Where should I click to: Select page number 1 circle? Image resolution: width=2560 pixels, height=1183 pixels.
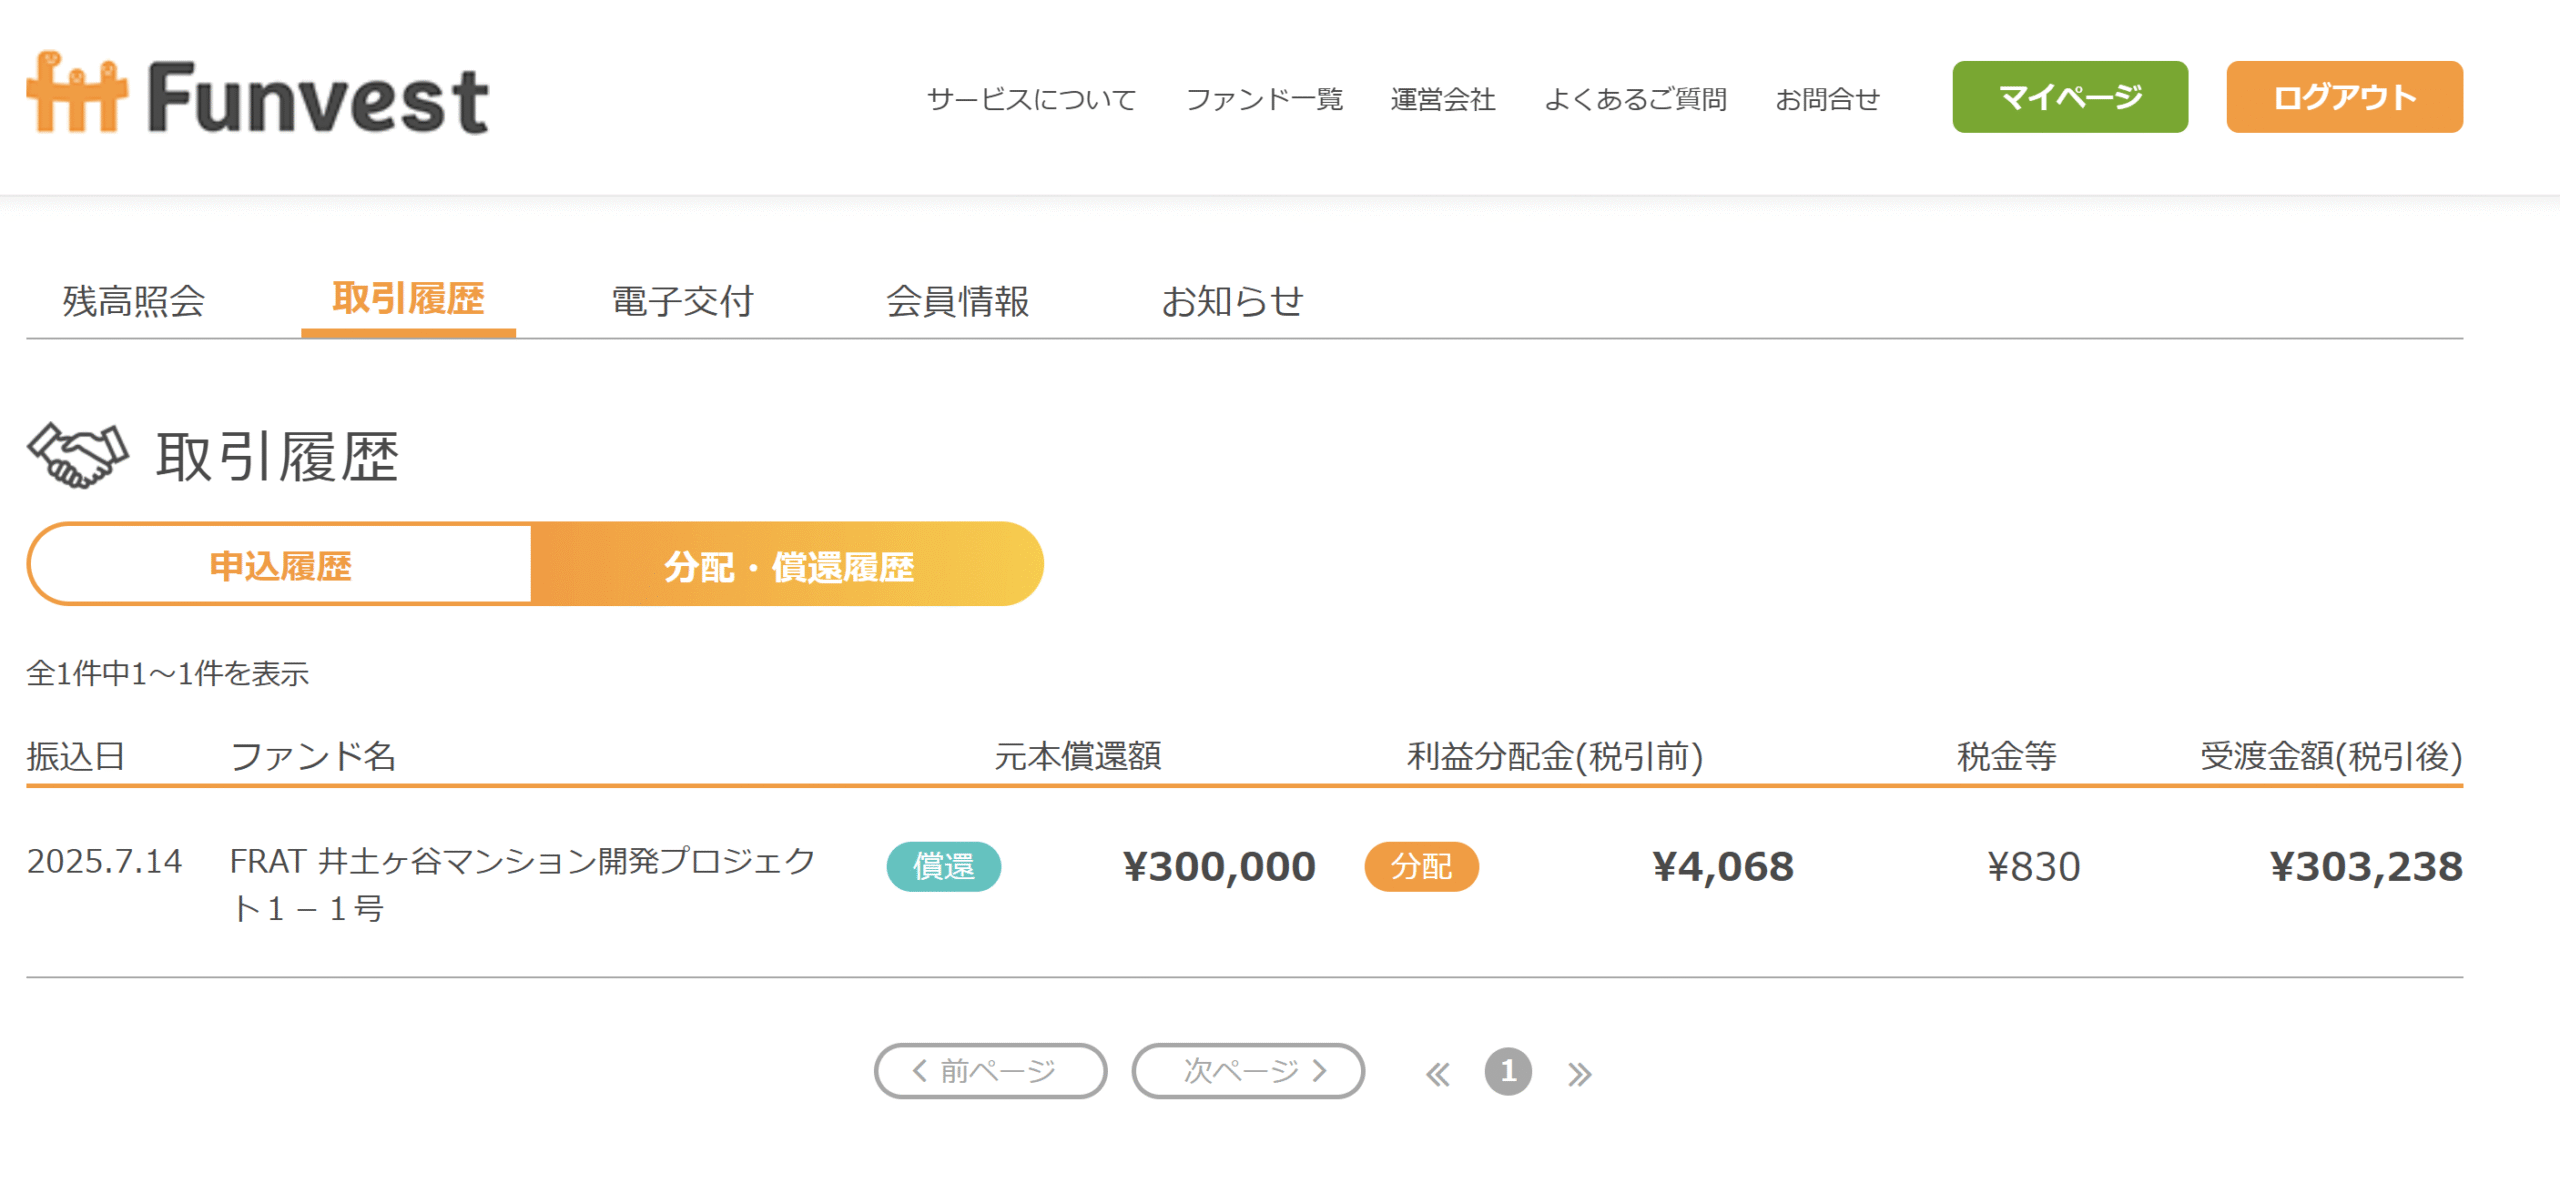[1508, 1072]
